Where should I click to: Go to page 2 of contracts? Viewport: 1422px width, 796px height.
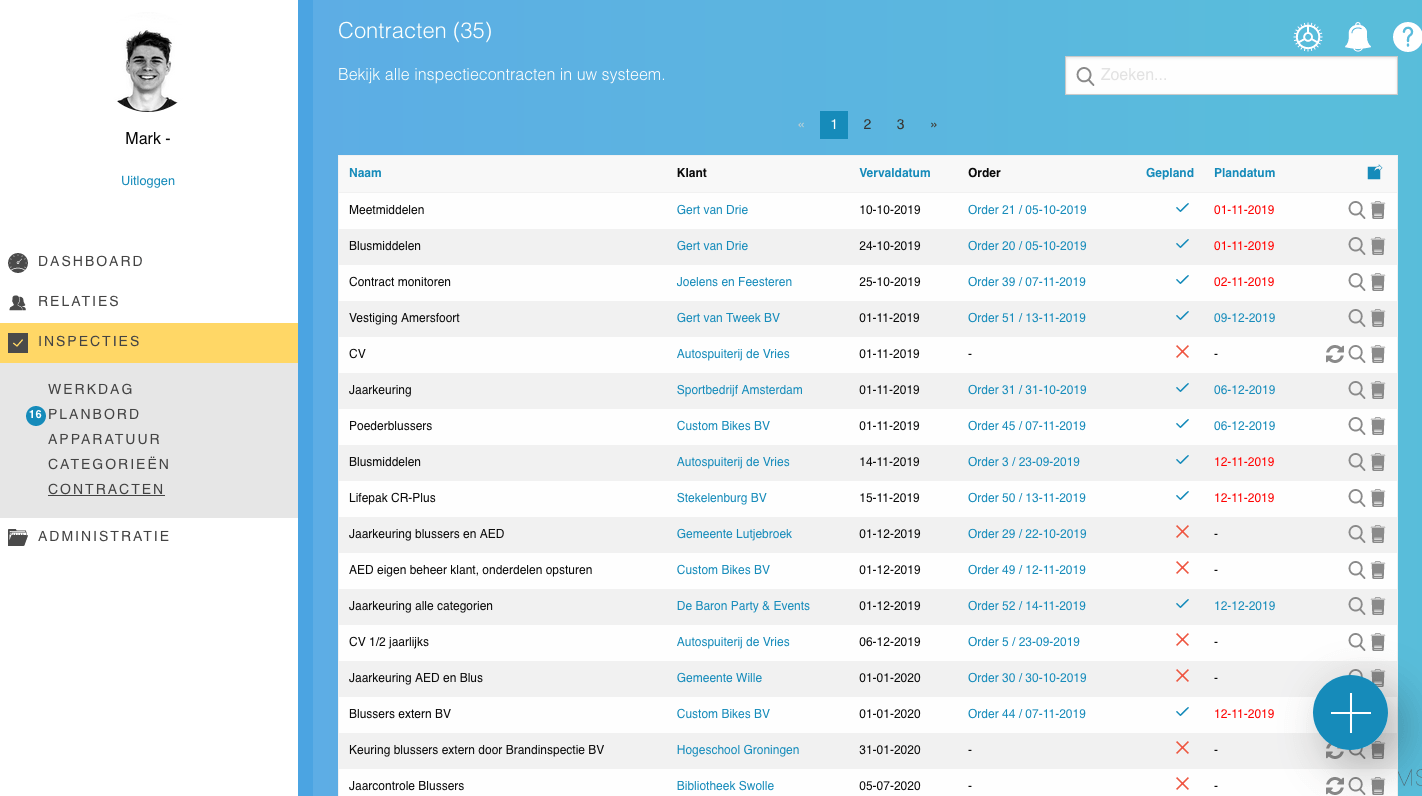[867, 125]
